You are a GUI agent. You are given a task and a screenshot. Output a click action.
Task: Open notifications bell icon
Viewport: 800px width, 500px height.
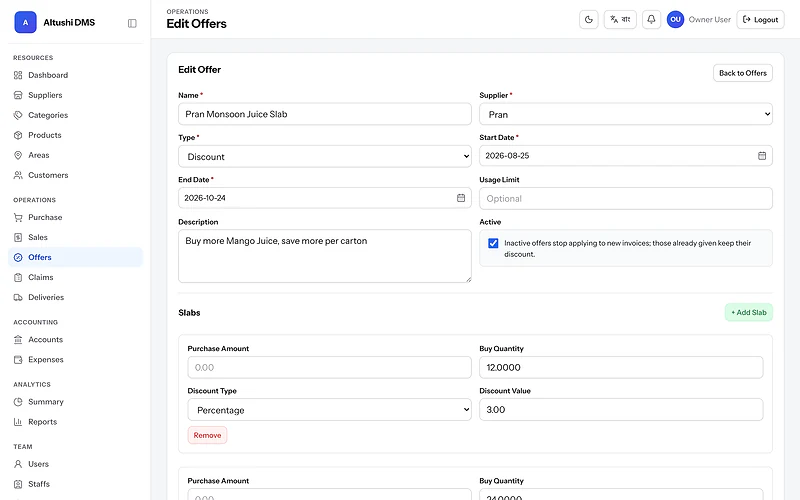pyautogui.click(x=651, y=20)
